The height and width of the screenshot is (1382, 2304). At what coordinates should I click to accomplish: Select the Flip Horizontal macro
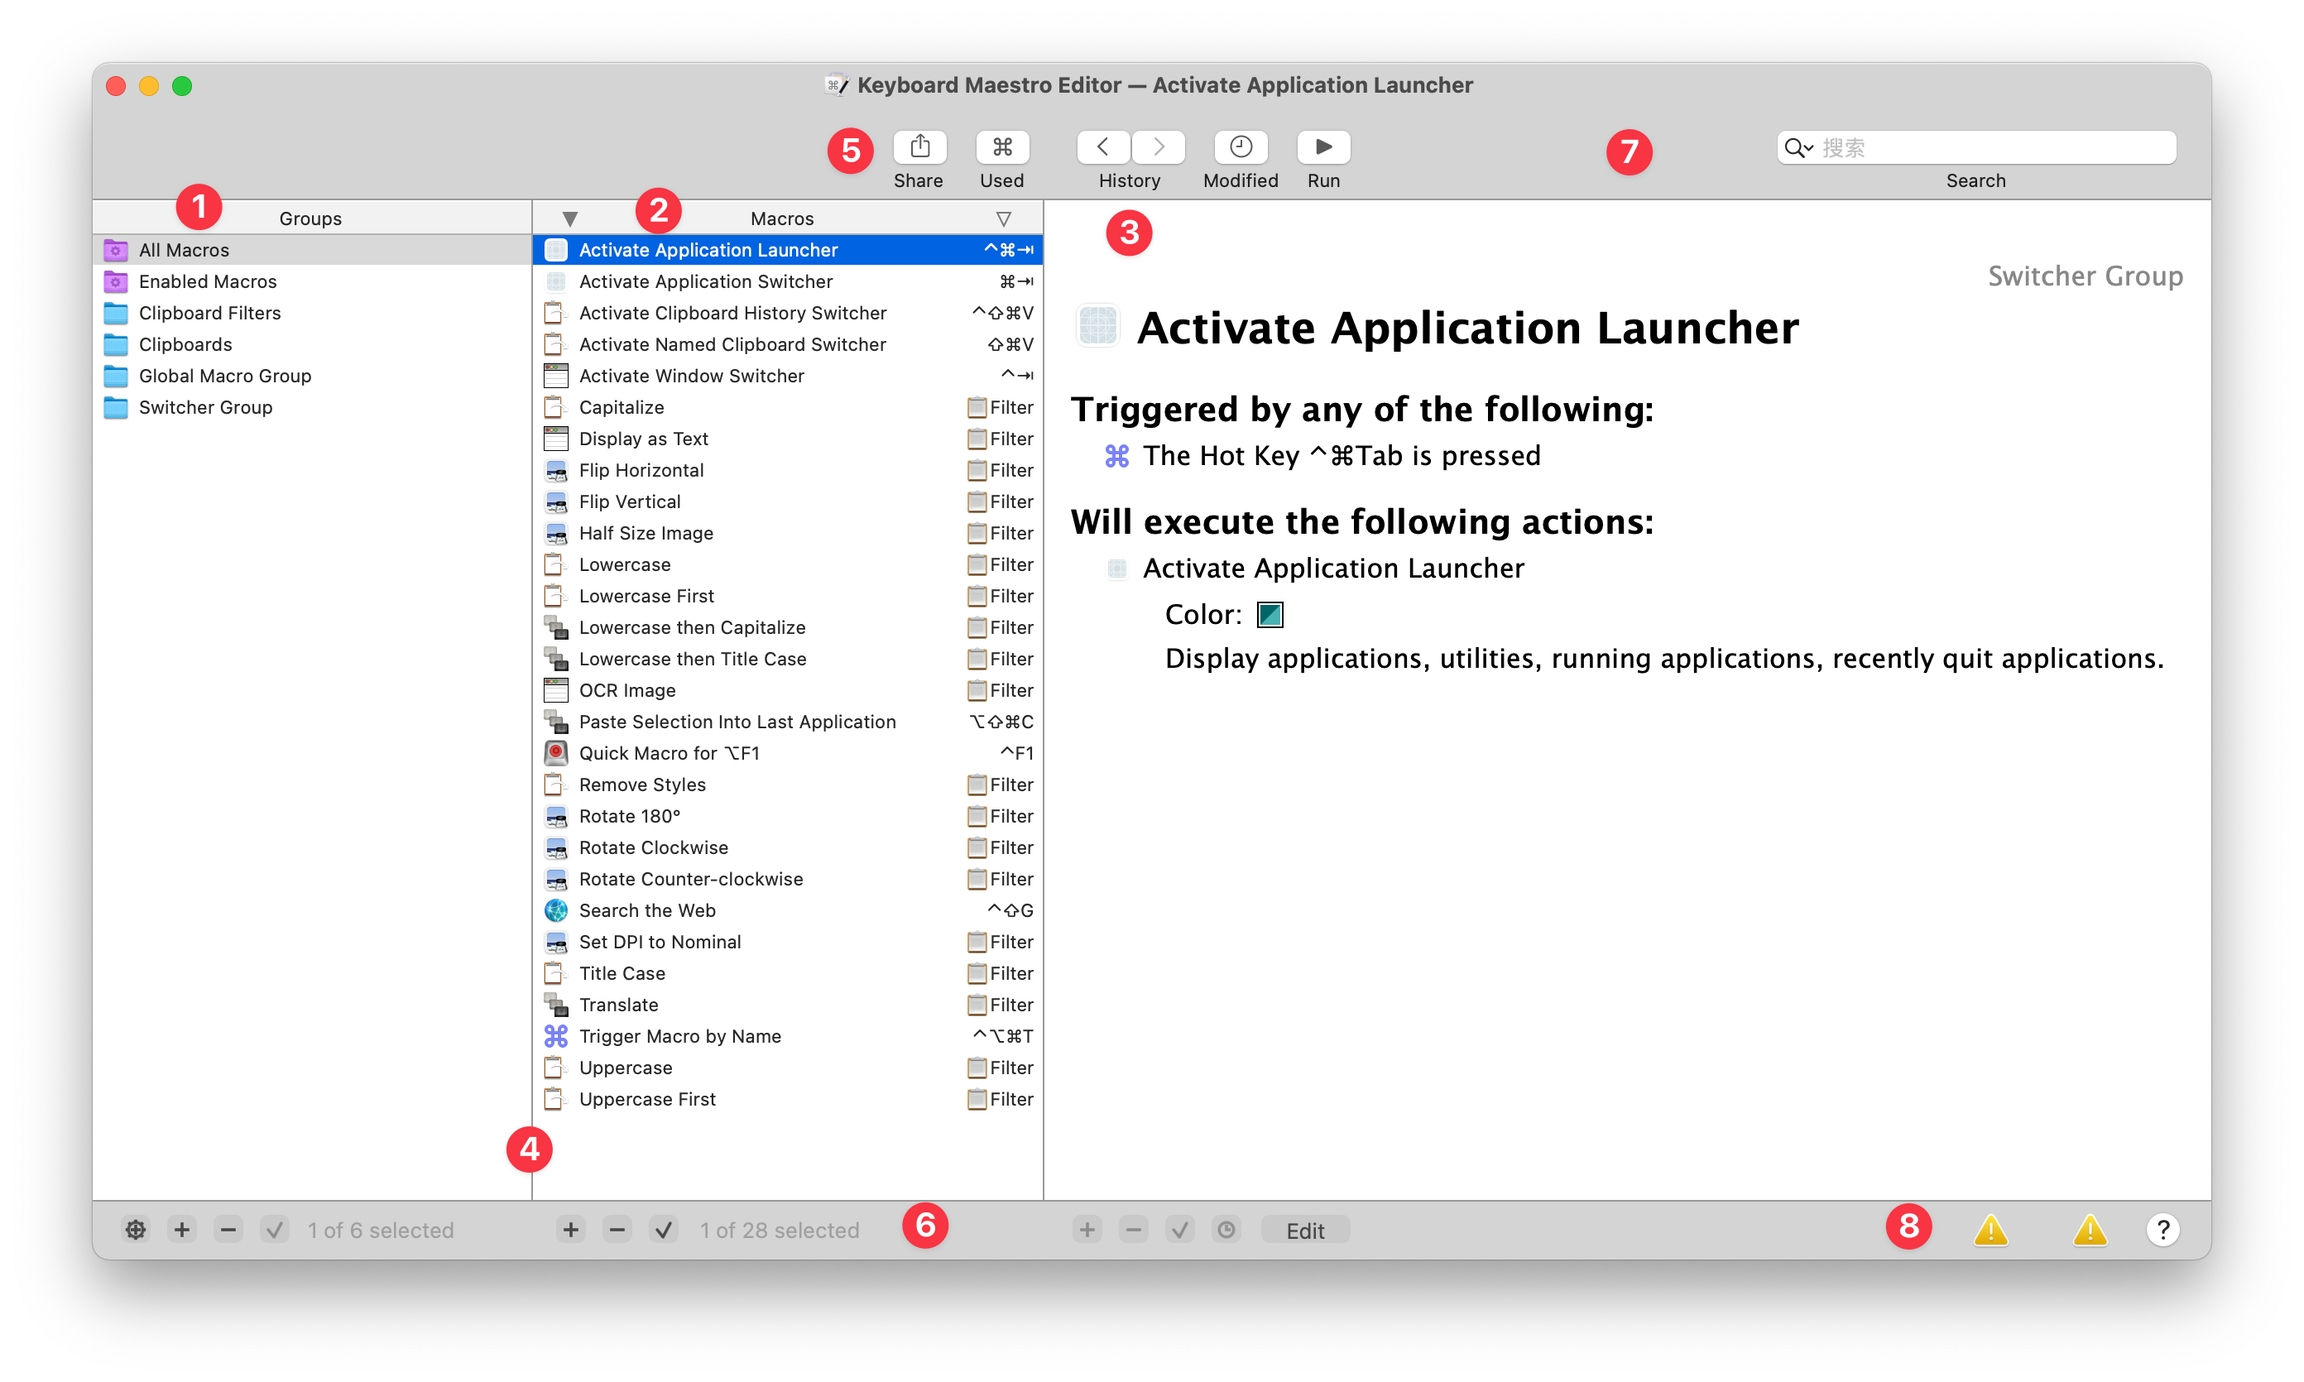pyautogui.click(x=788, y=470)
